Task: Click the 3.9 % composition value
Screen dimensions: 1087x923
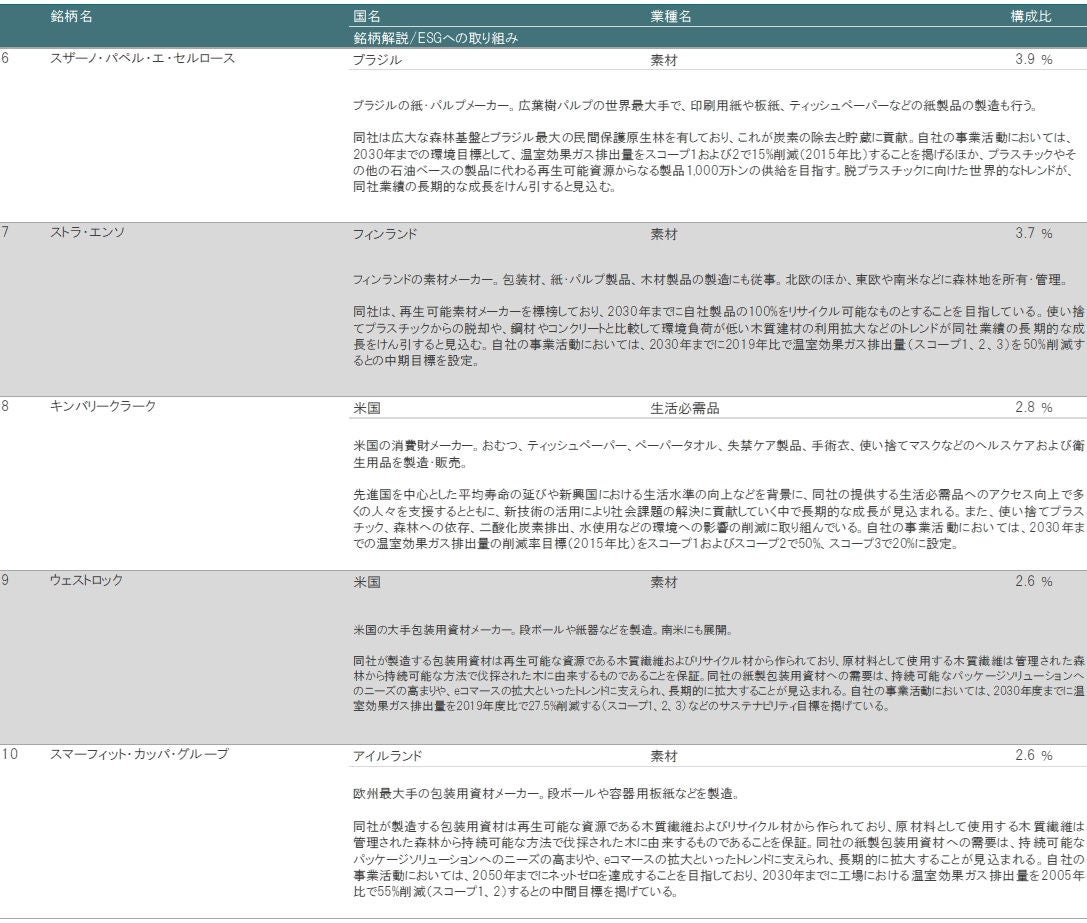Action: coord(1034,60)
